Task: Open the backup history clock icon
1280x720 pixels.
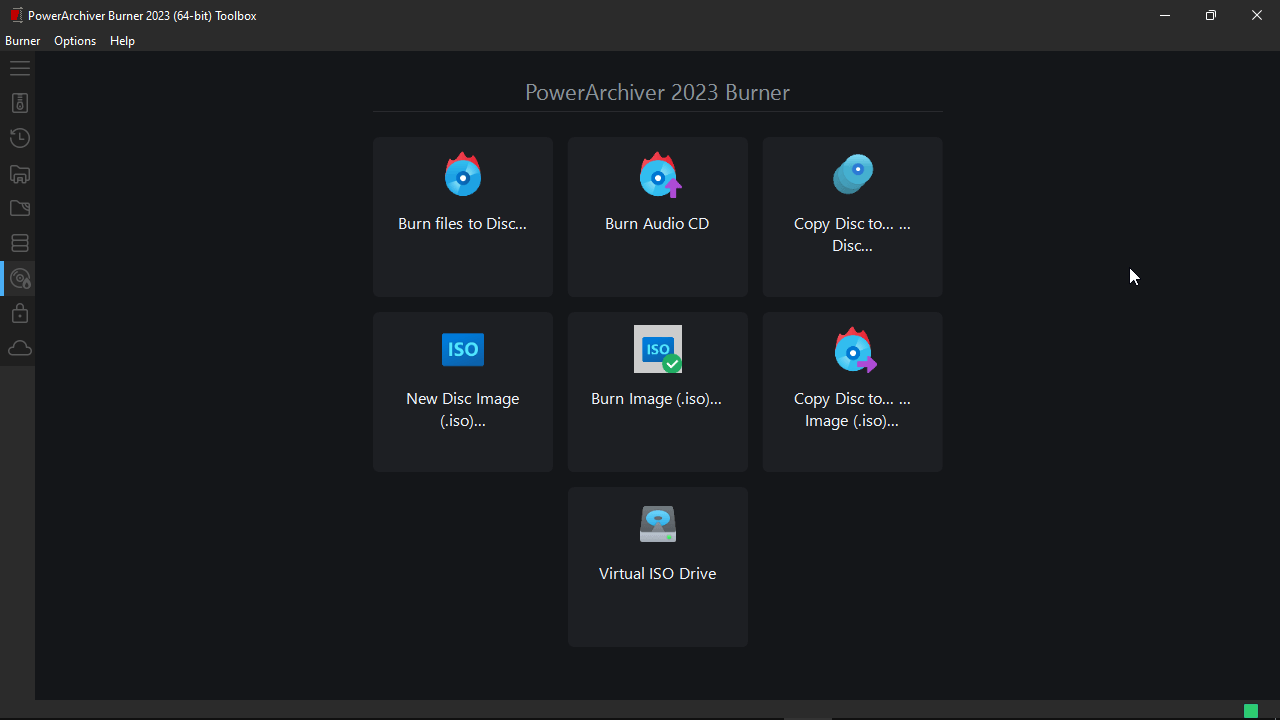Action: [x=19, y=138]
